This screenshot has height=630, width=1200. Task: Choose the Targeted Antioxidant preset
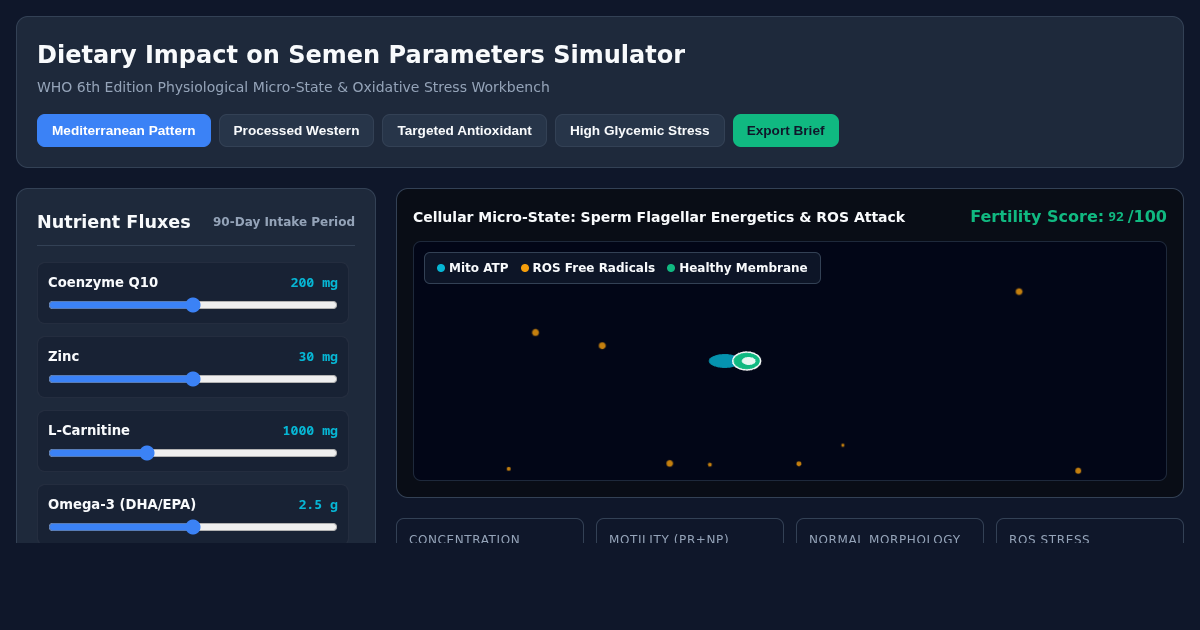[x=464, y=131]
